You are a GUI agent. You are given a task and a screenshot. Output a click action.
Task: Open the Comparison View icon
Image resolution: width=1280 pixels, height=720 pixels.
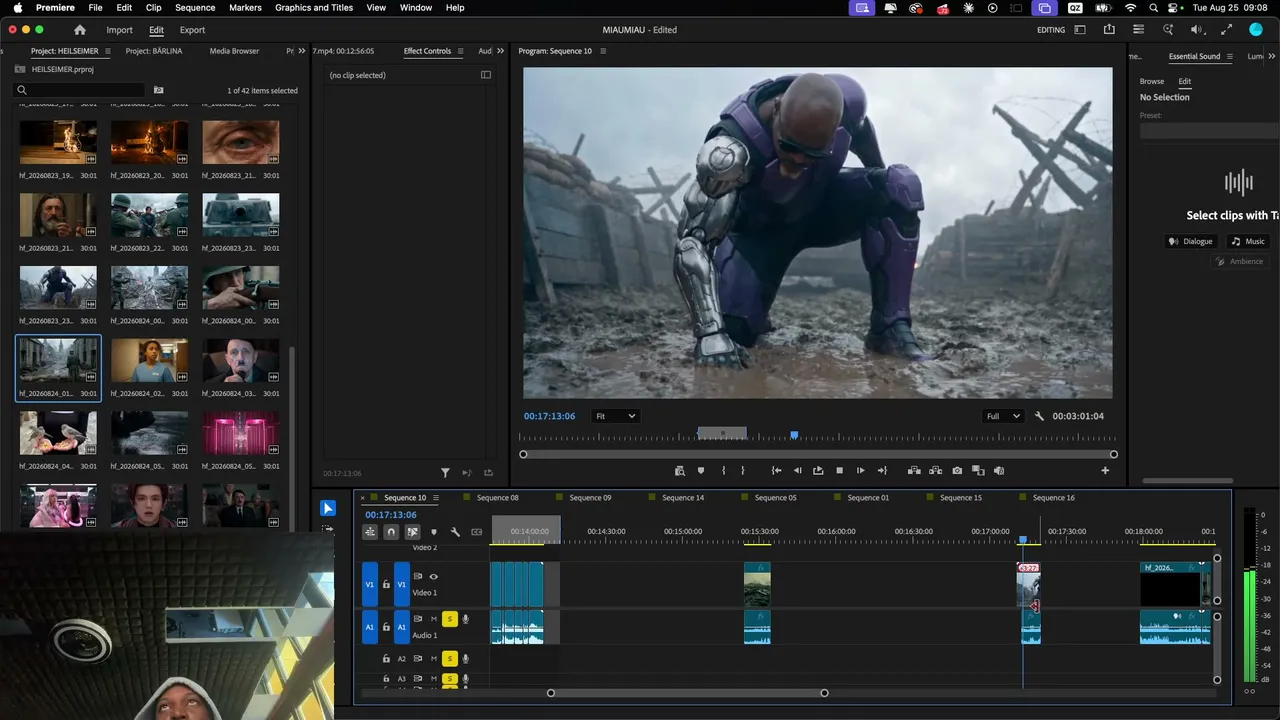click(978, 471)
